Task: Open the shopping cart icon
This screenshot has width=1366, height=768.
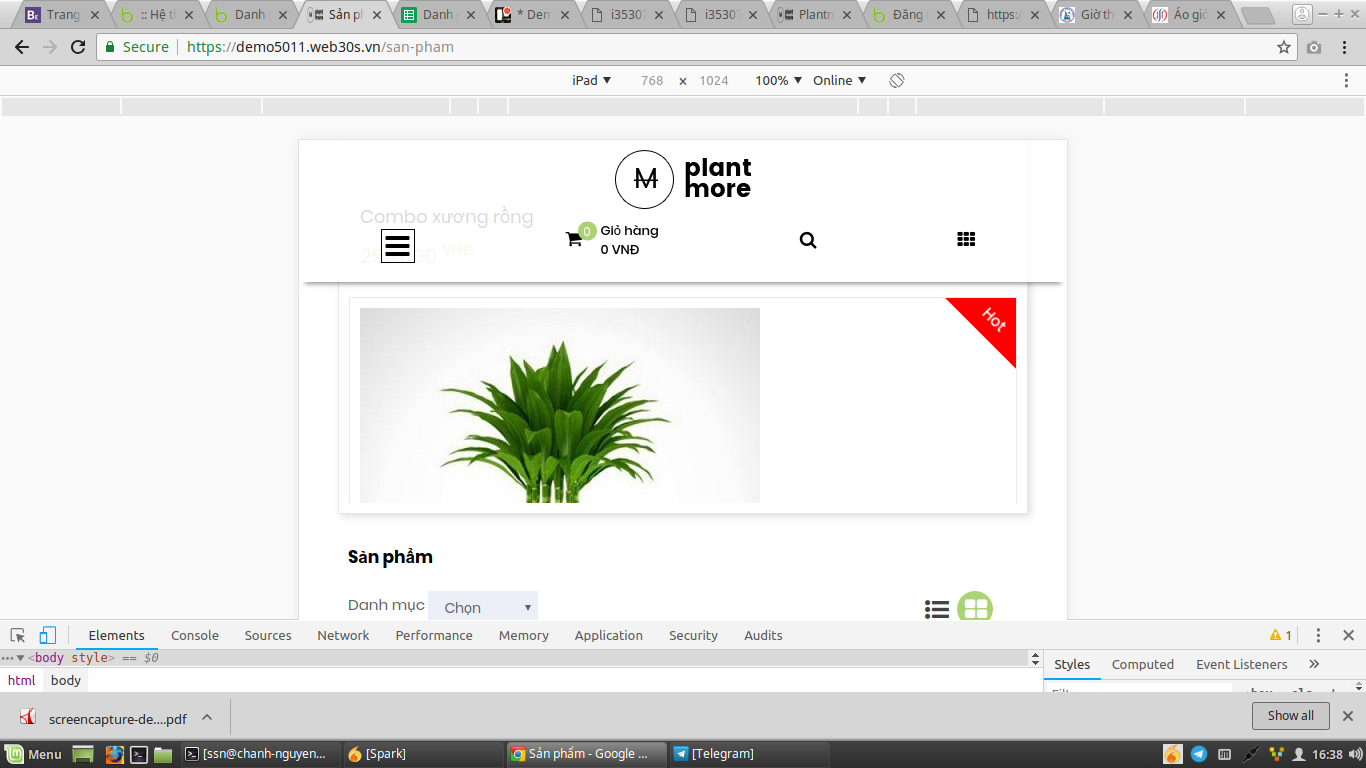Action: 574,240
